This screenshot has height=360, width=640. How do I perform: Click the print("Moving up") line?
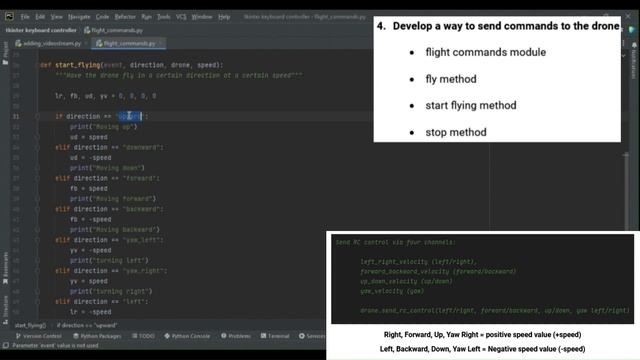tap(104, 127)
